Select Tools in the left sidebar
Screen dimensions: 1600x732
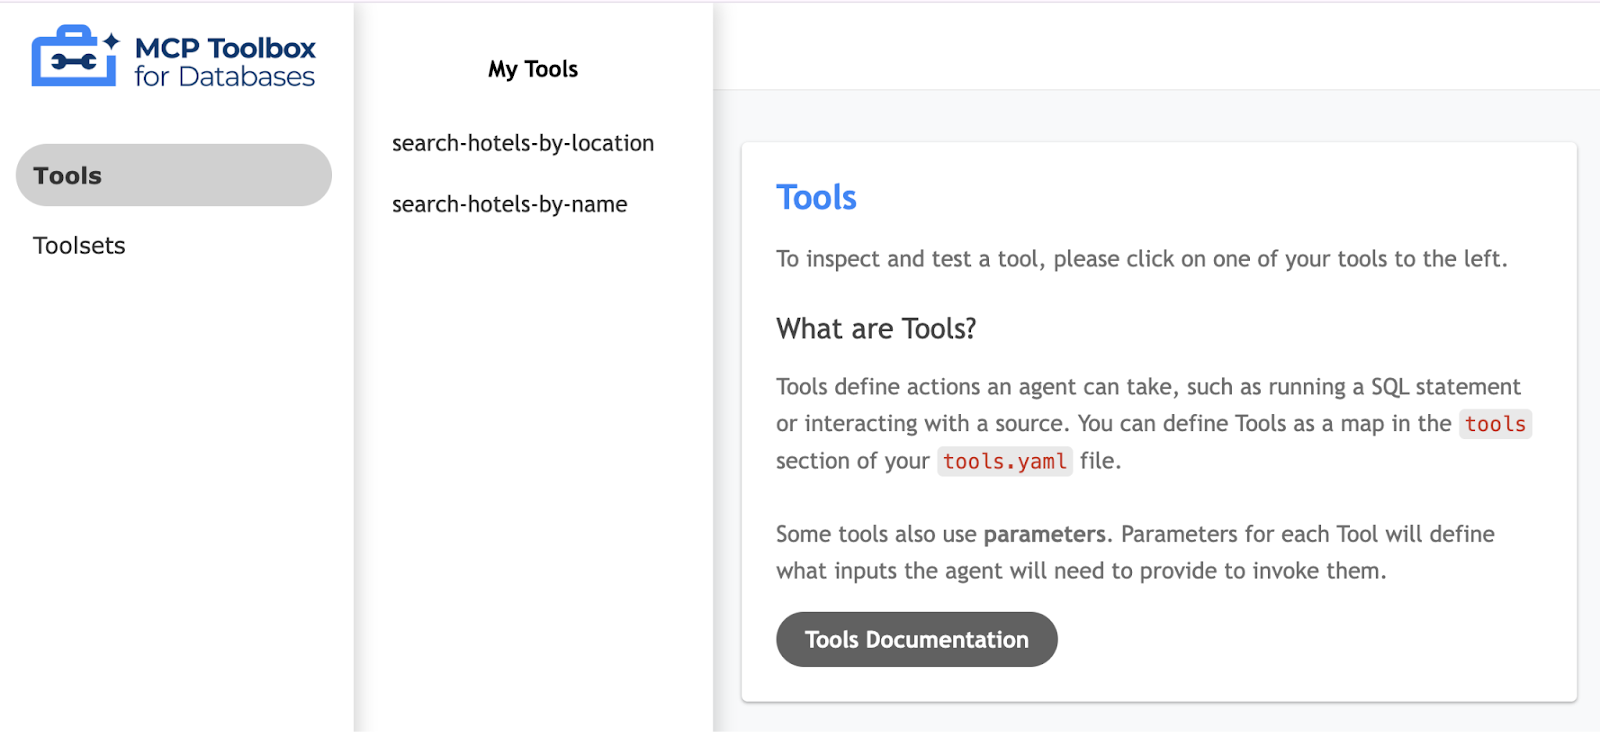click(173, 175)
